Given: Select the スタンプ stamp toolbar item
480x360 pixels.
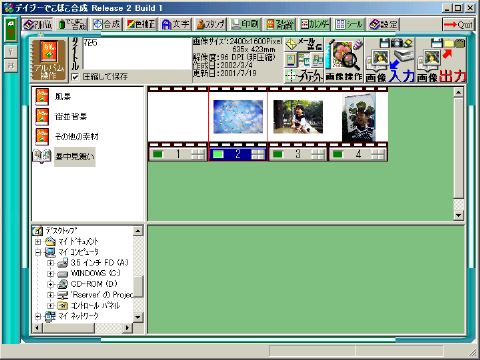Looking at the screenshot, I should [x=211, y=24].
